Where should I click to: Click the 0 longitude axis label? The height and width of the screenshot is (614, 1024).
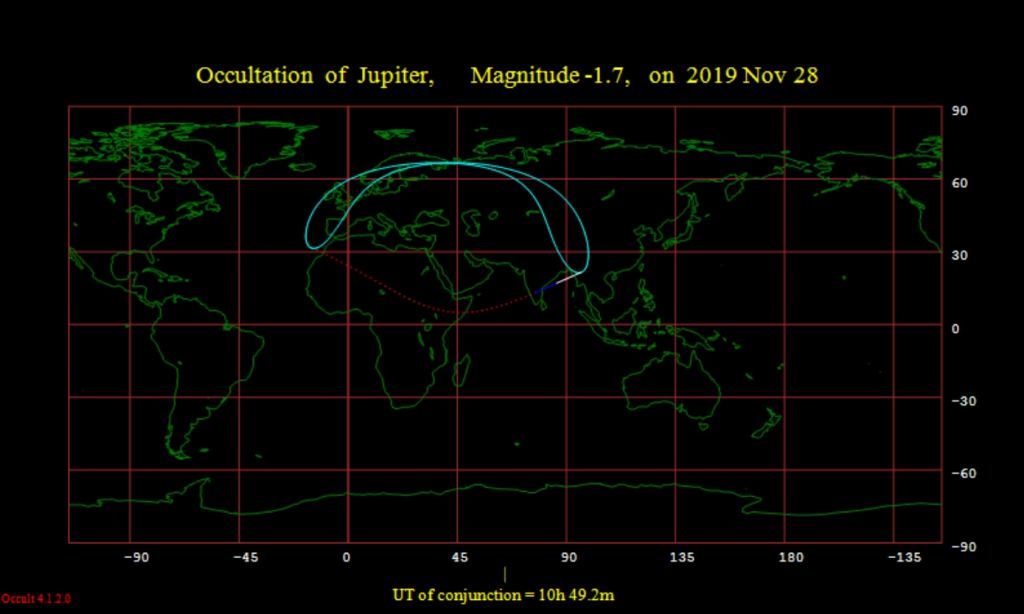click(347, 556)
